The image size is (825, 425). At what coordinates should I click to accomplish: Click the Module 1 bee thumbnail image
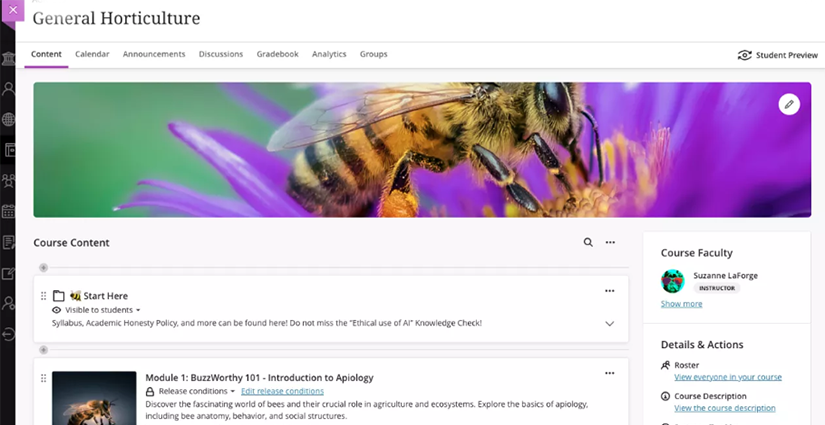[94, 398]
